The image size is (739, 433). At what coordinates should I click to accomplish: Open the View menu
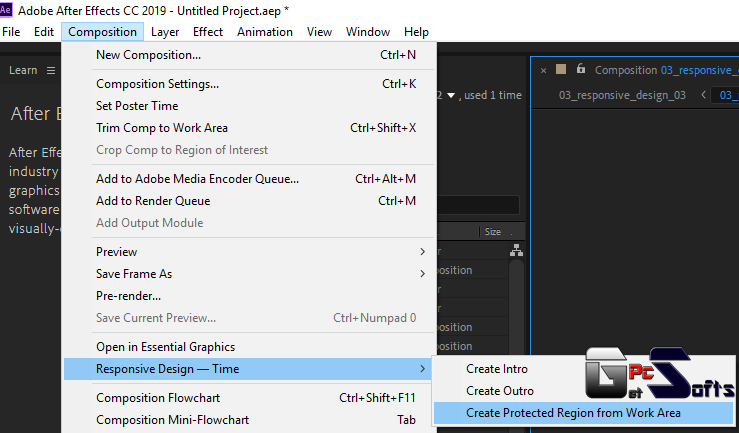319,32
